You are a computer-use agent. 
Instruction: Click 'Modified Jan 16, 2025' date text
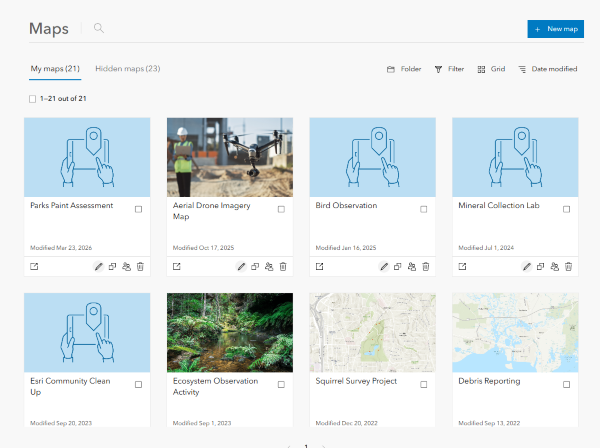(346, 248)
